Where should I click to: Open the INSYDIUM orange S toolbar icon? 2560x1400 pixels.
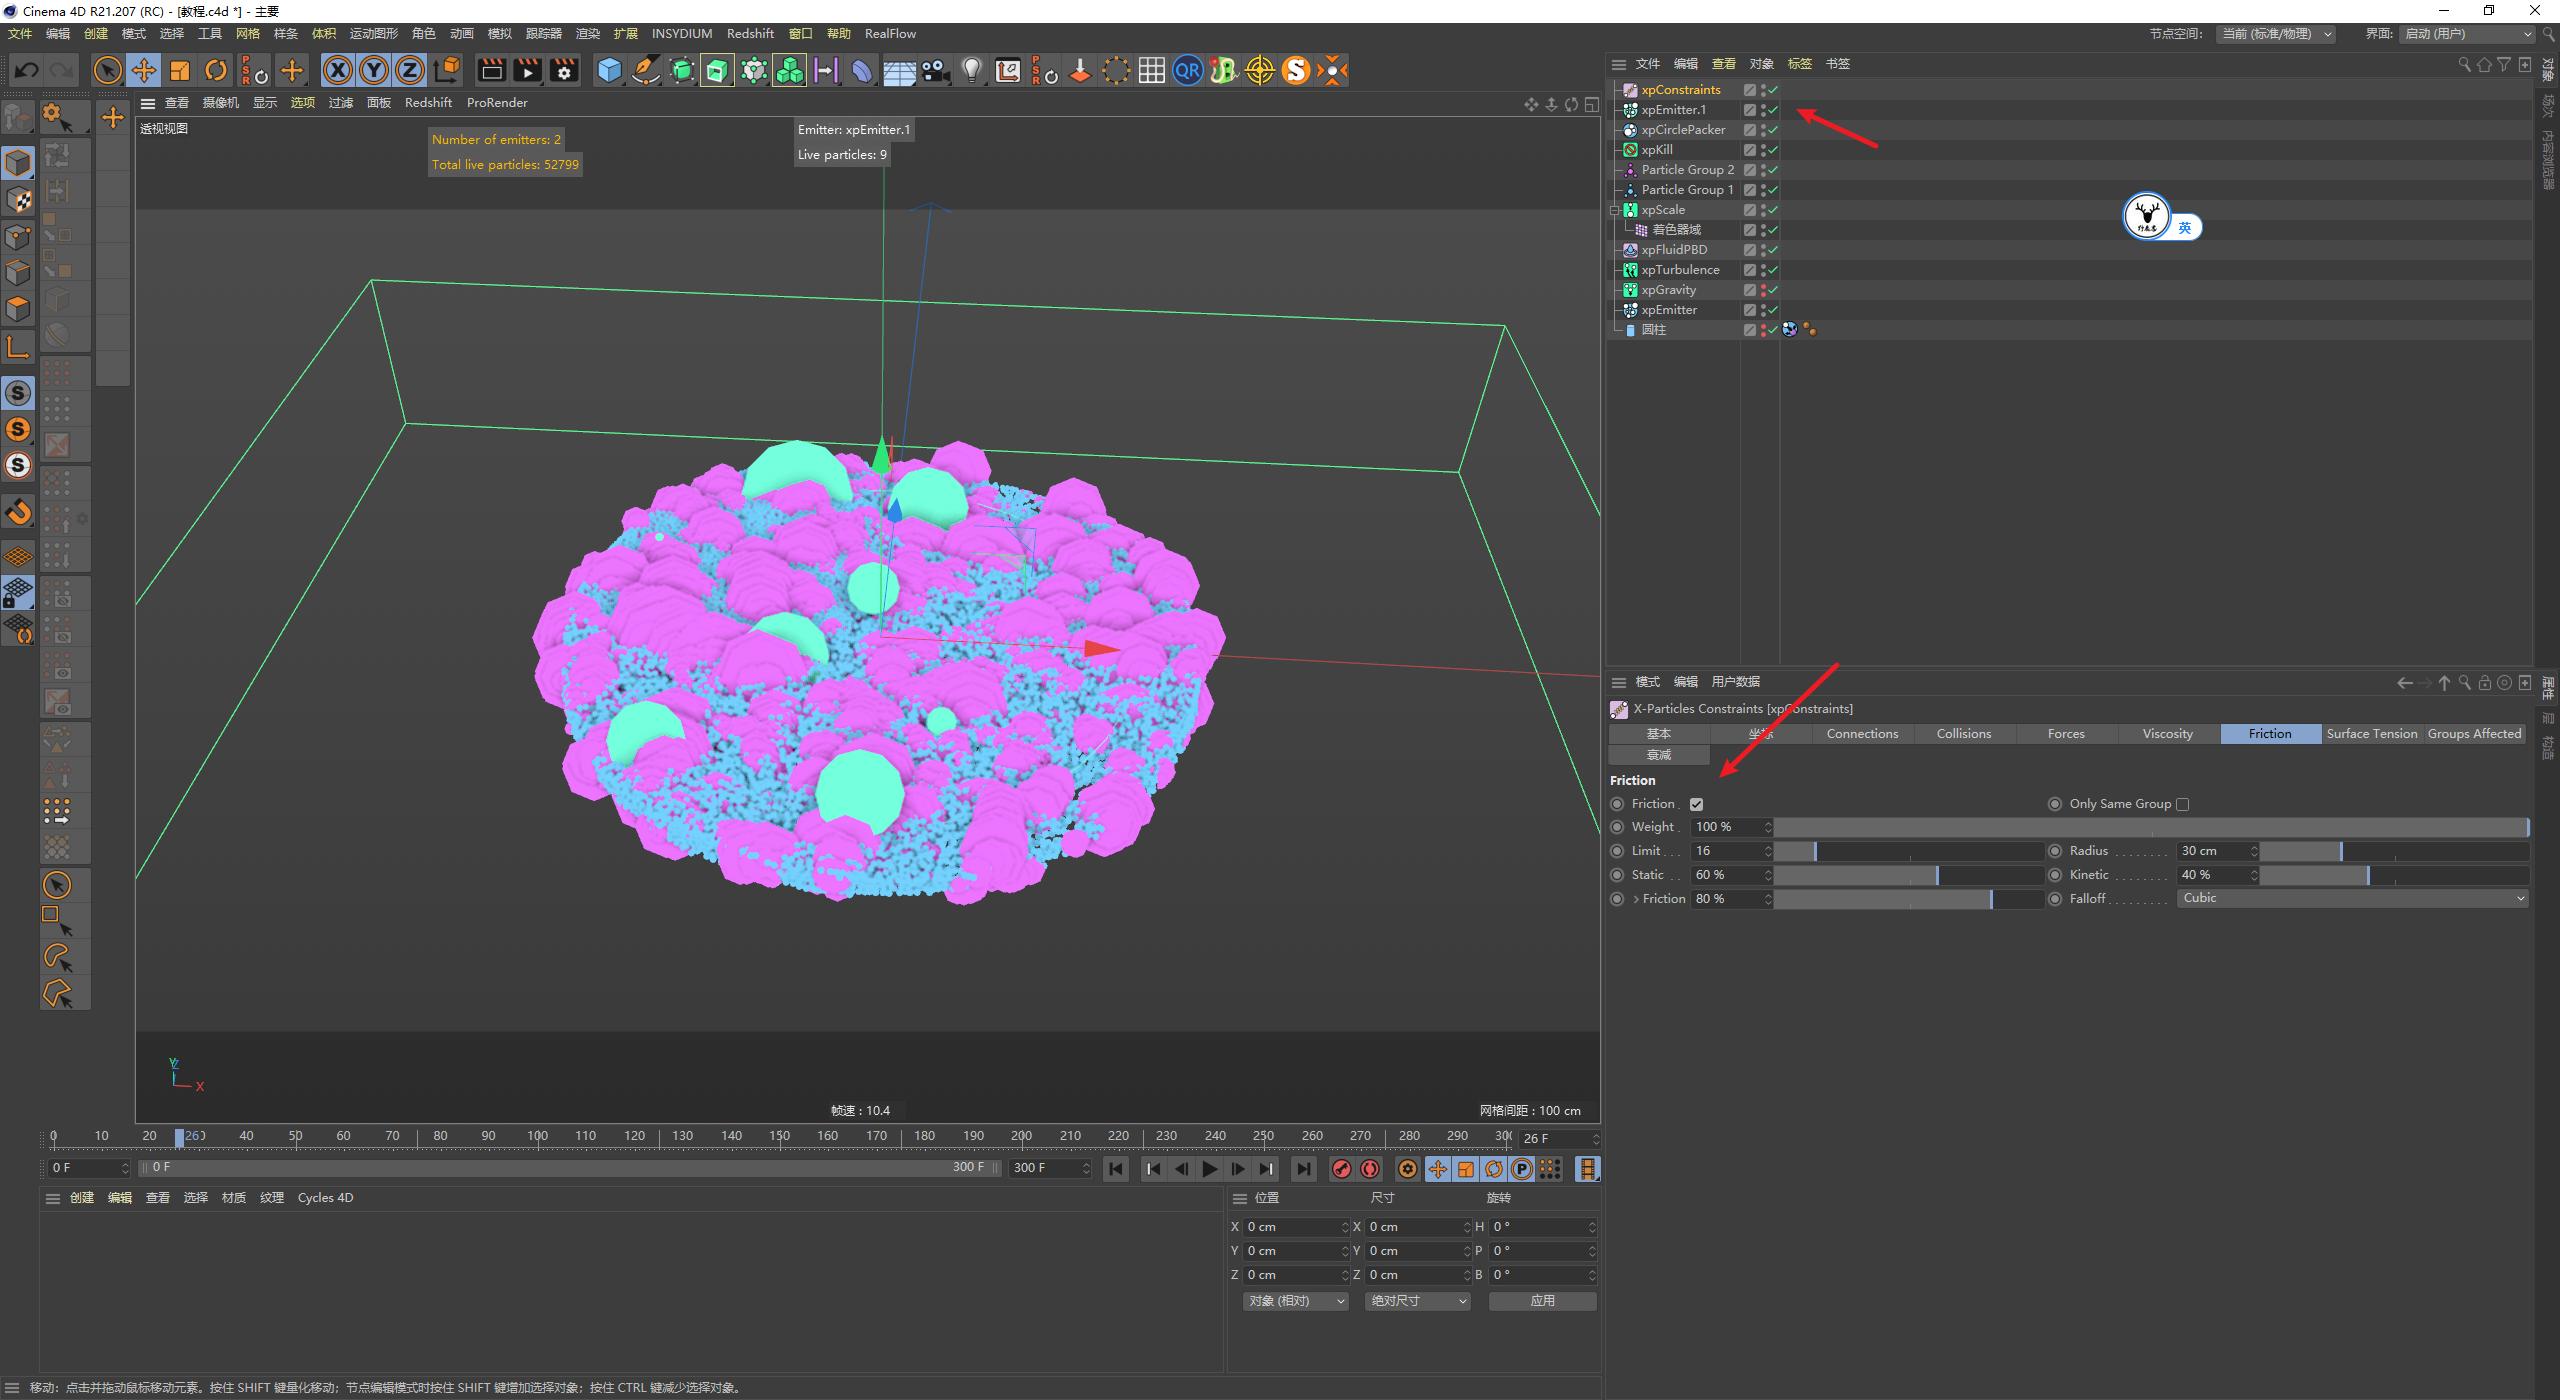pos(1296,70)
